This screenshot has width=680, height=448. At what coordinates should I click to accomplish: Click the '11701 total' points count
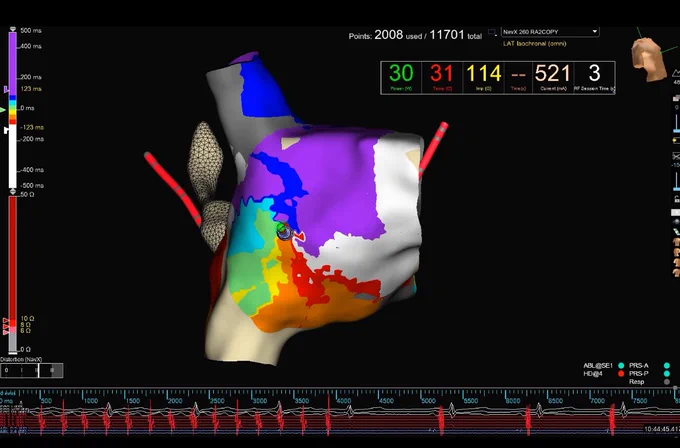(455, 35)
